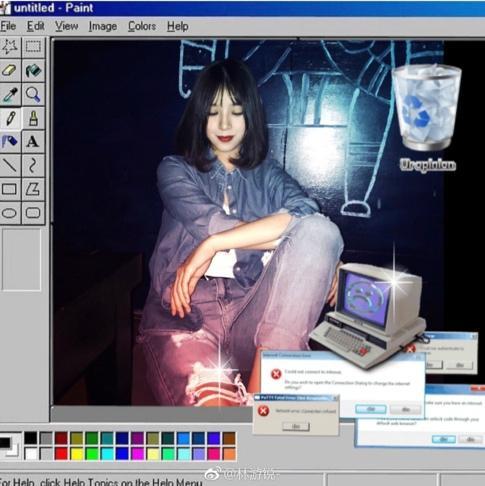The width and height of the screenshot is (485, 486).
Task: Pick the Eraser tool
Action: pos(10,70)
